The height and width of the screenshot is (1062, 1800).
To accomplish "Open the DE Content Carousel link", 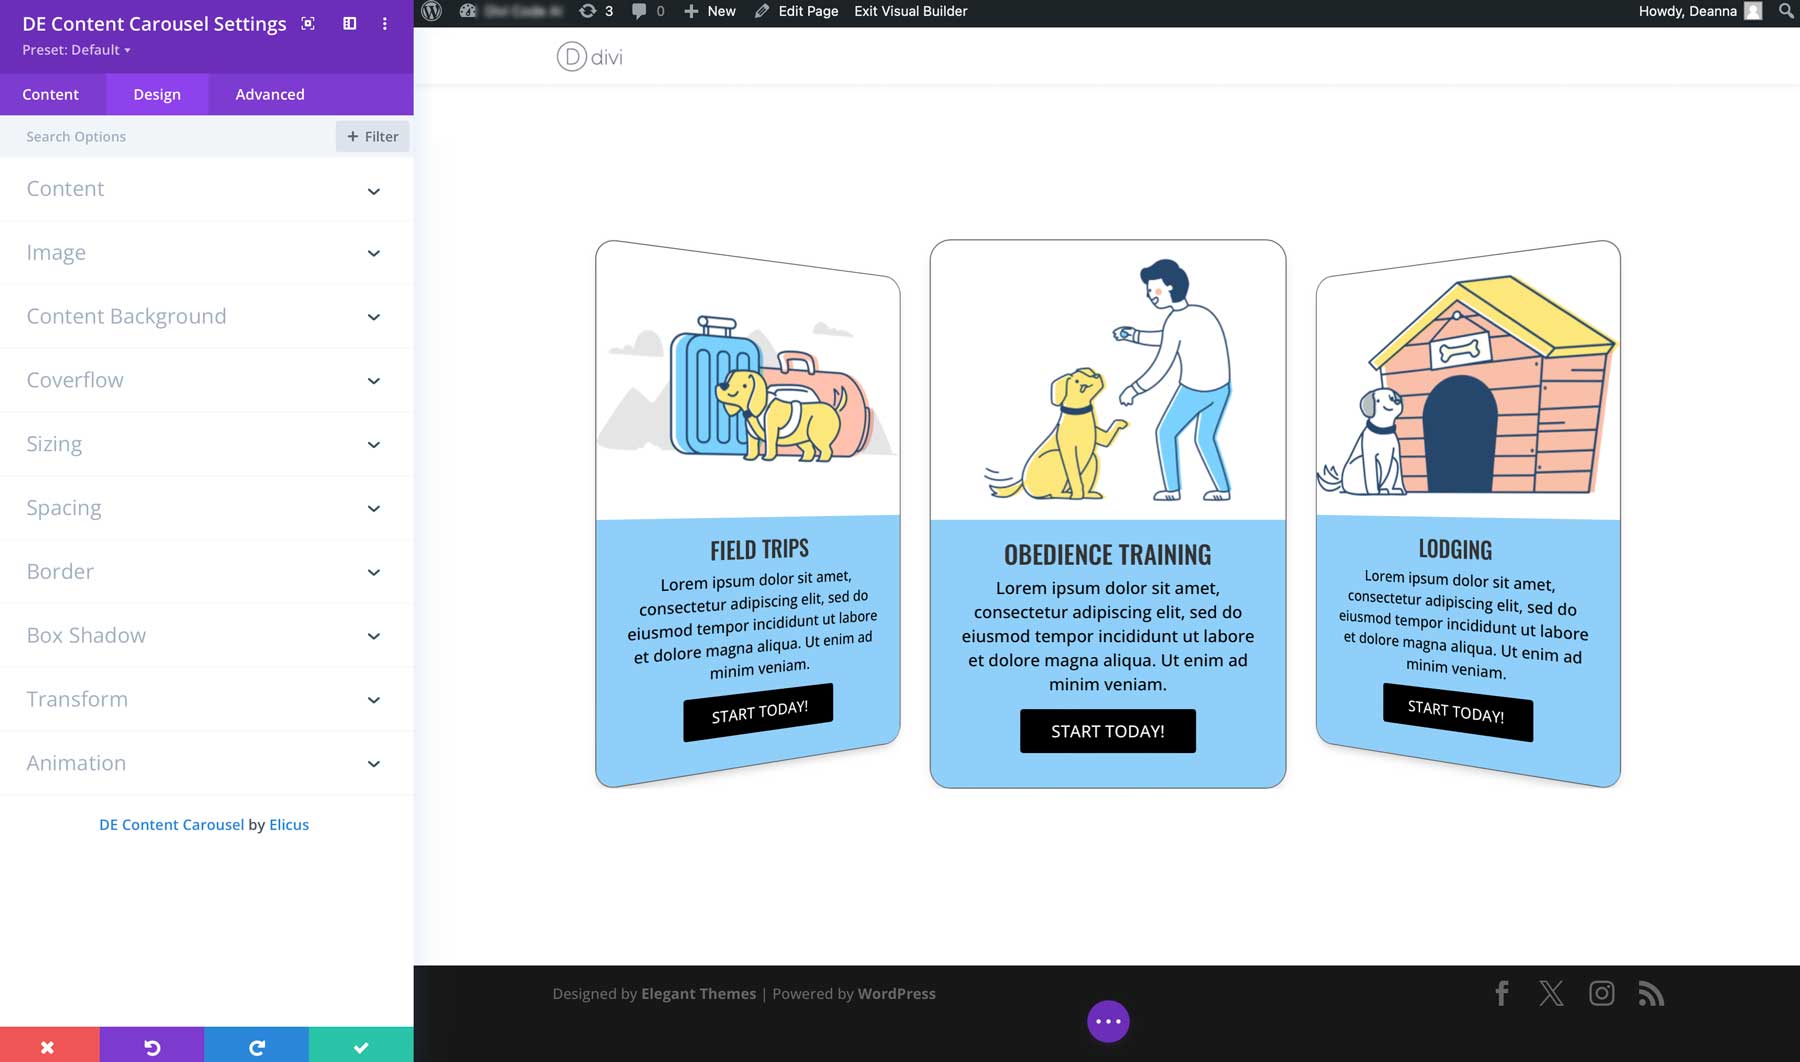I will pos(171,824).
